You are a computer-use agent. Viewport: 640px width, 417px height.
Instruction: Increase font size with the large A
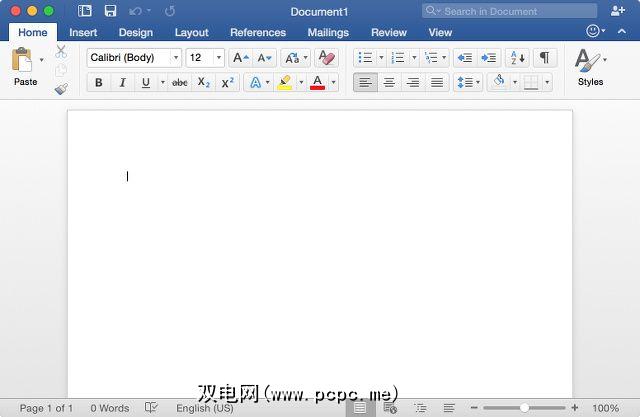[241, 58]
